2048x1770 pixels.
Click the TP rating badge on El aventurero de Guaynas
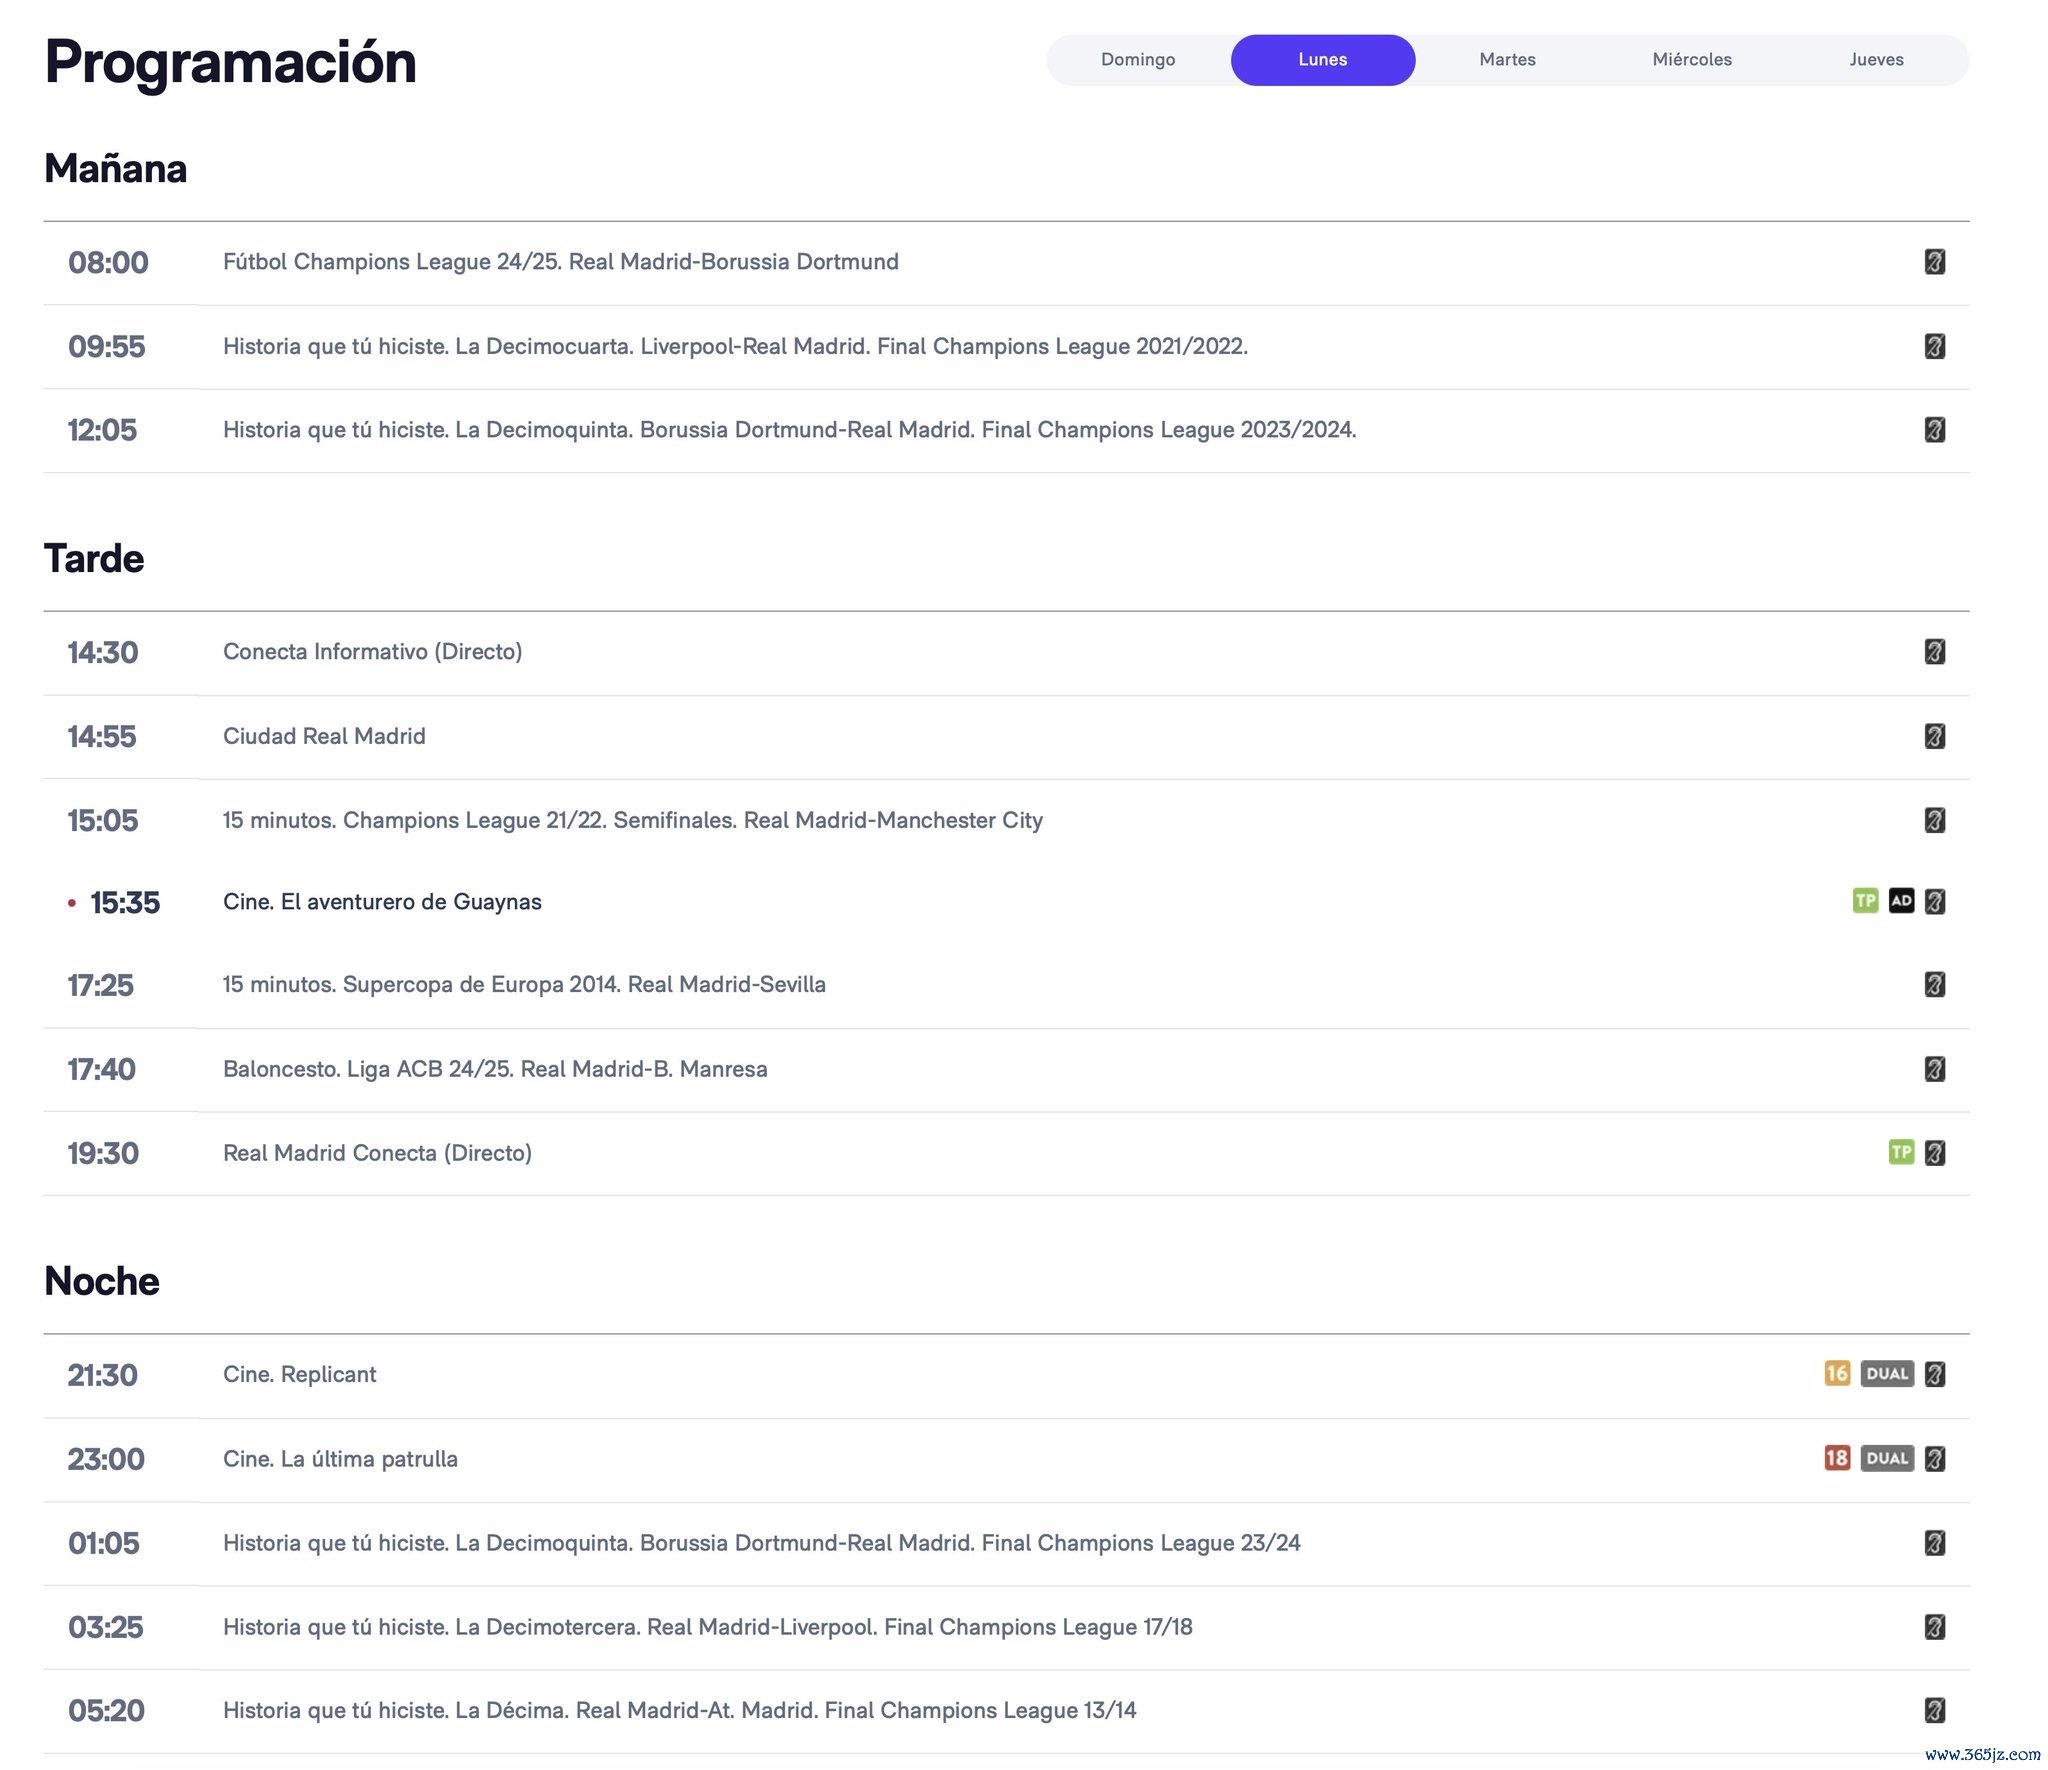[1865, 901]
